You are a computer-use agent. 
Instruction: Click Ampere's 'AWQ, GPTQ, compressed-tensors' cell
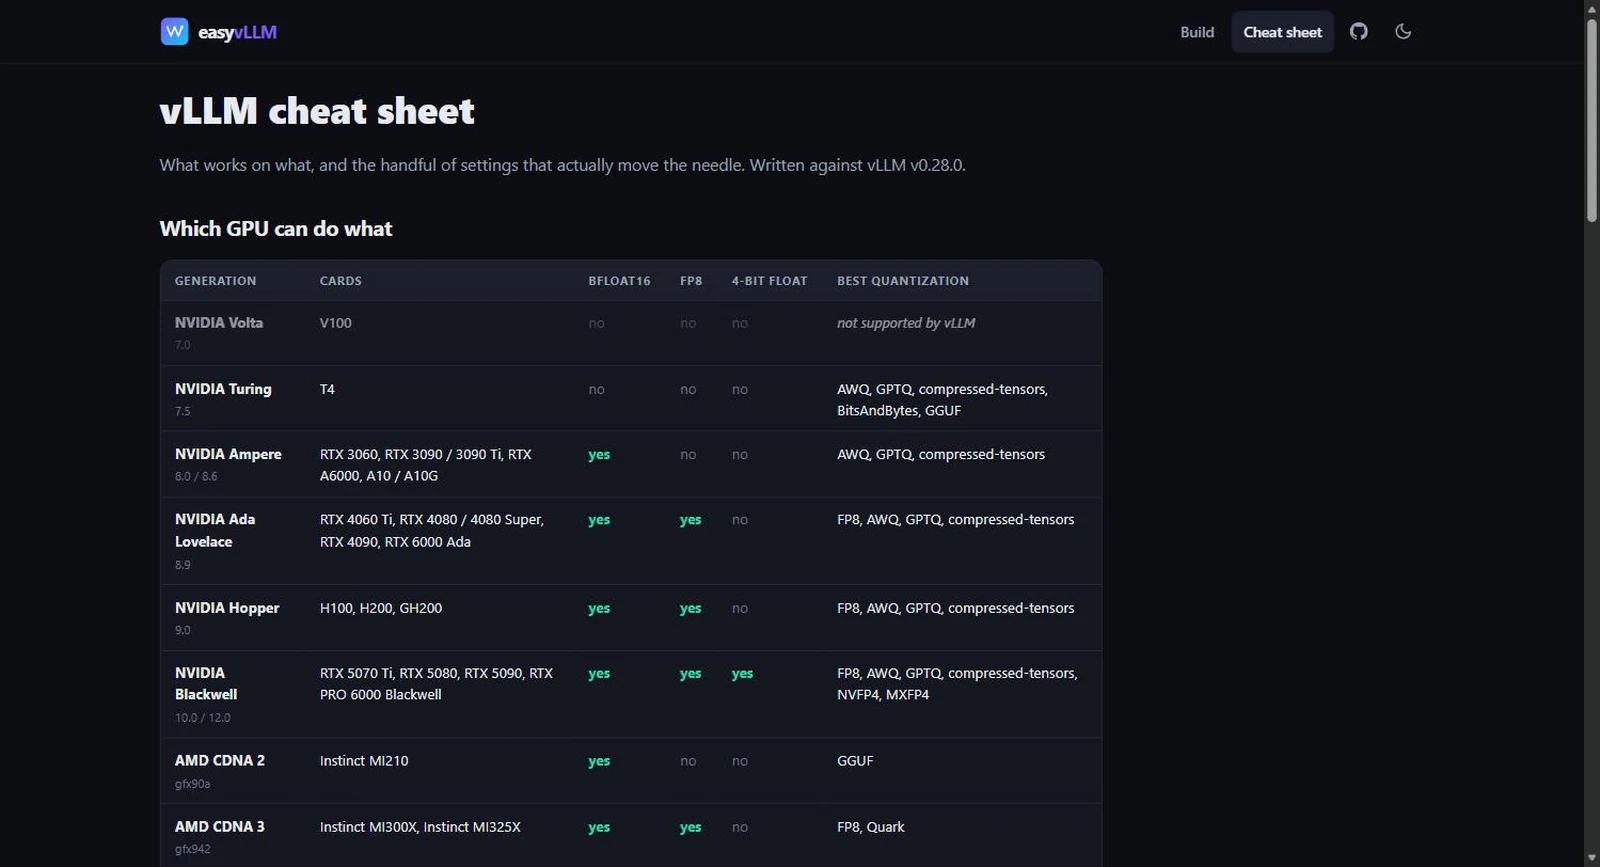click(941, 454)
